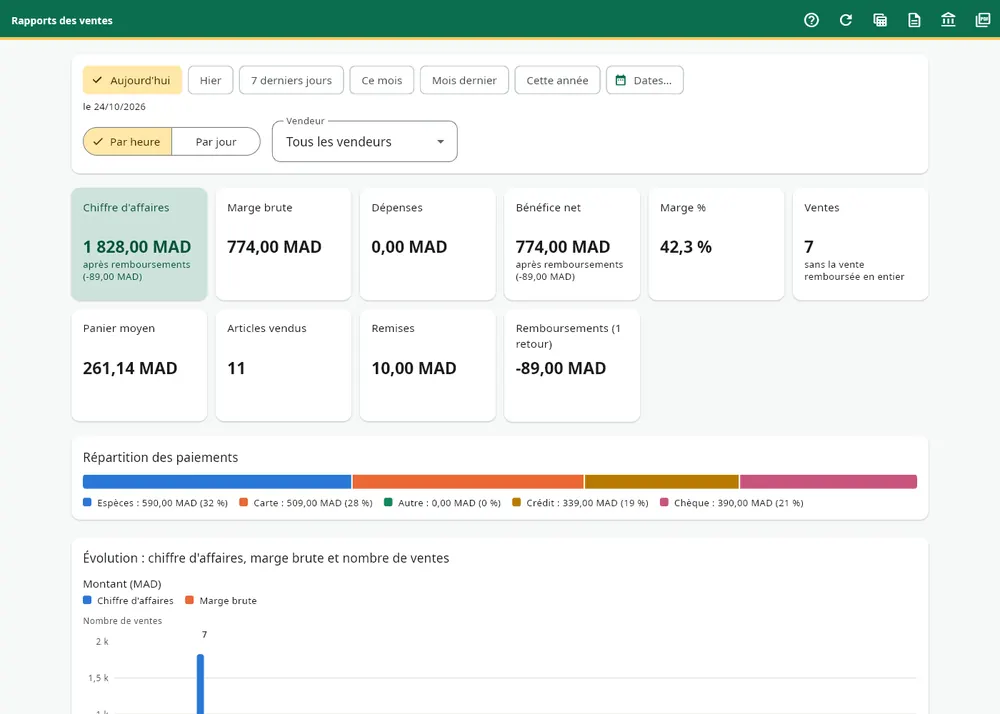Click the Mois dernier button
The height and width of the screenshot is (714, 1000).
point(464,80)
